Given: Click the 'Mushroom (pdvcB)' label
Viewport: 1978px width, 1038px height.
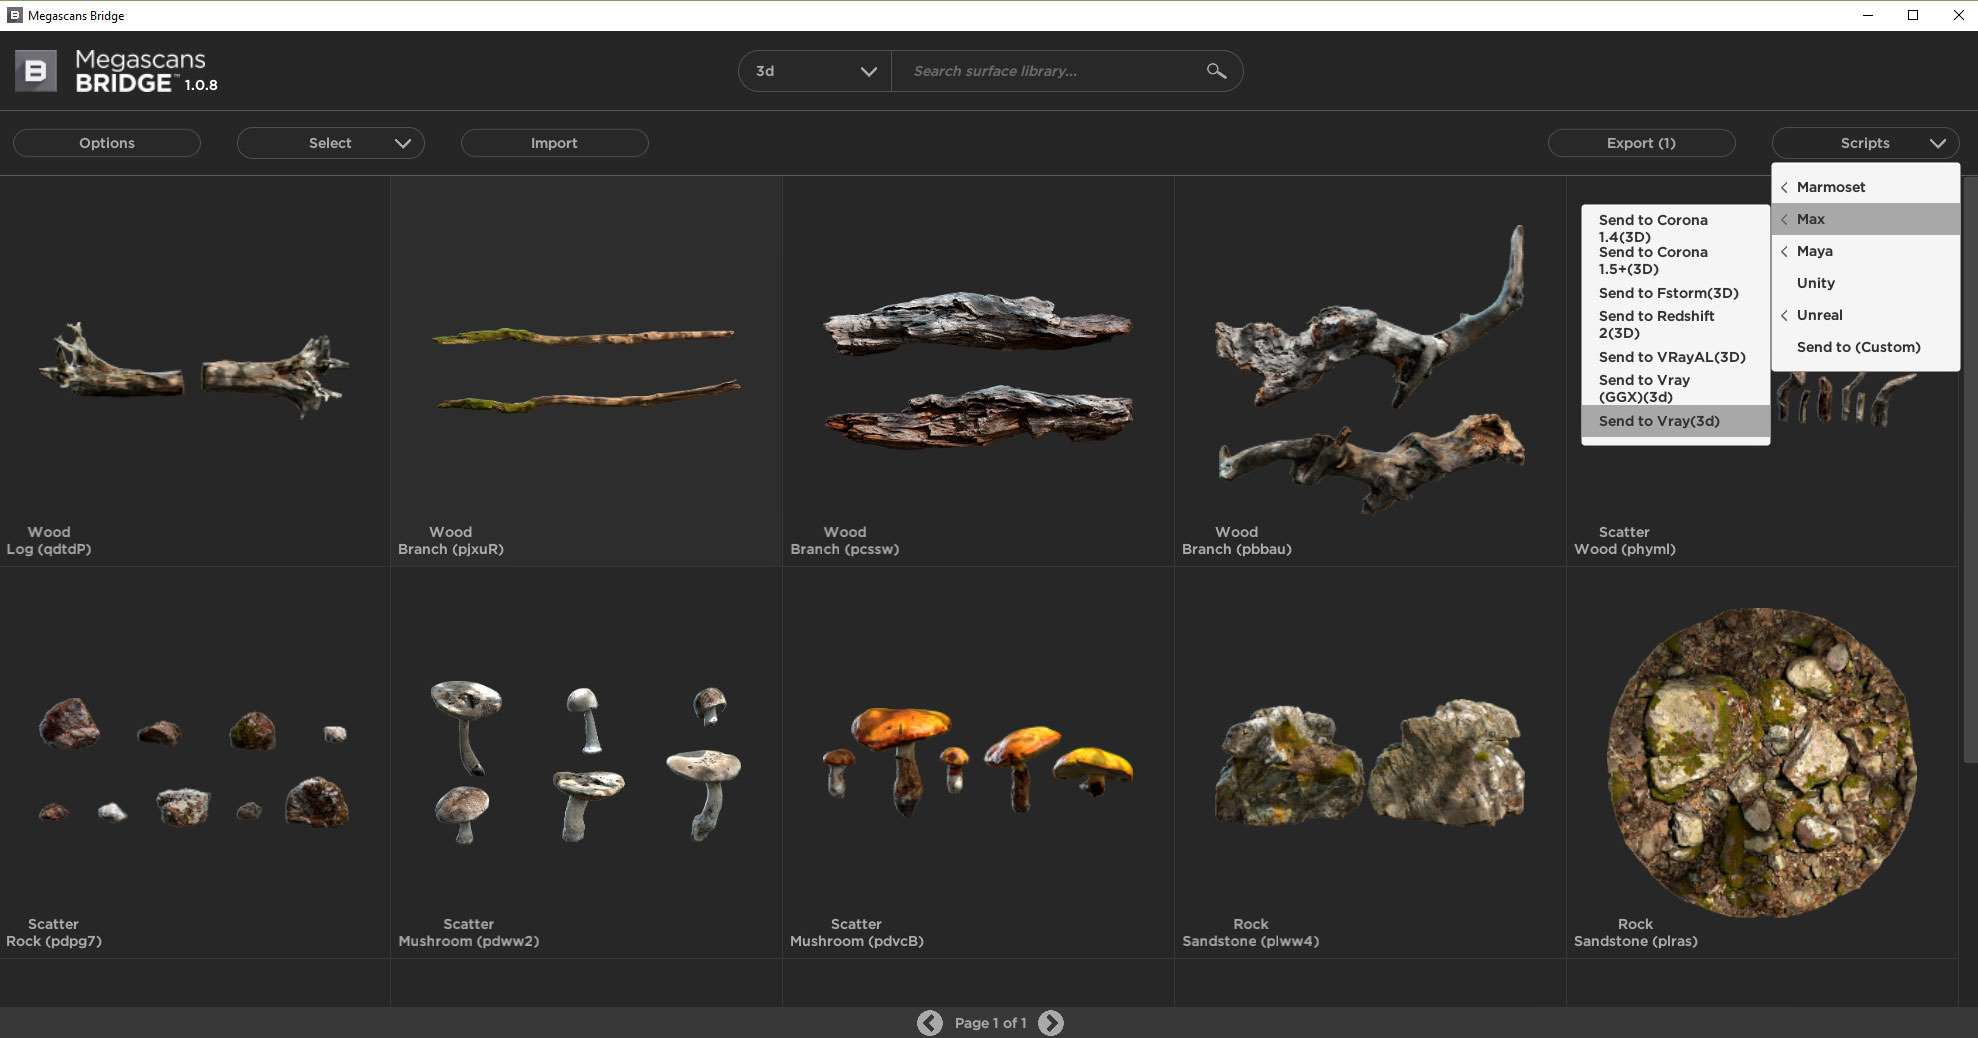Looking at the screenshot, I should (857, 941).
